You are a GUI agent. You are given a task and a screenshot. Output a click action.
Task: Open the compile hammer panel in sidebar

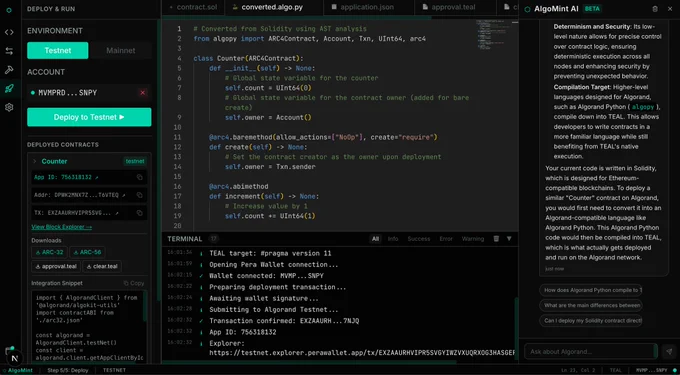pyautogui.click(x=9, y=70)
